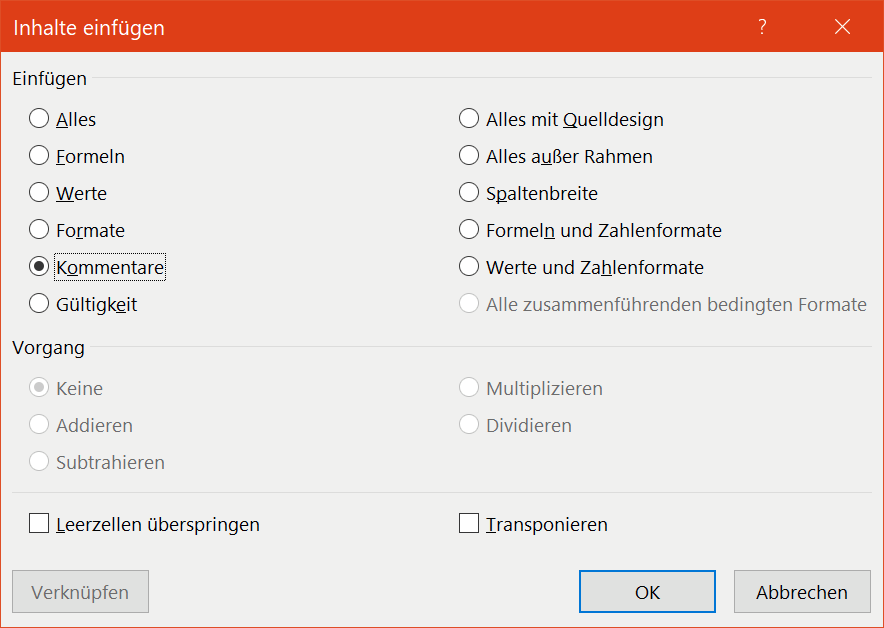
Task: Choose Alles außer Rahmen option
Action: click(469, 156)
